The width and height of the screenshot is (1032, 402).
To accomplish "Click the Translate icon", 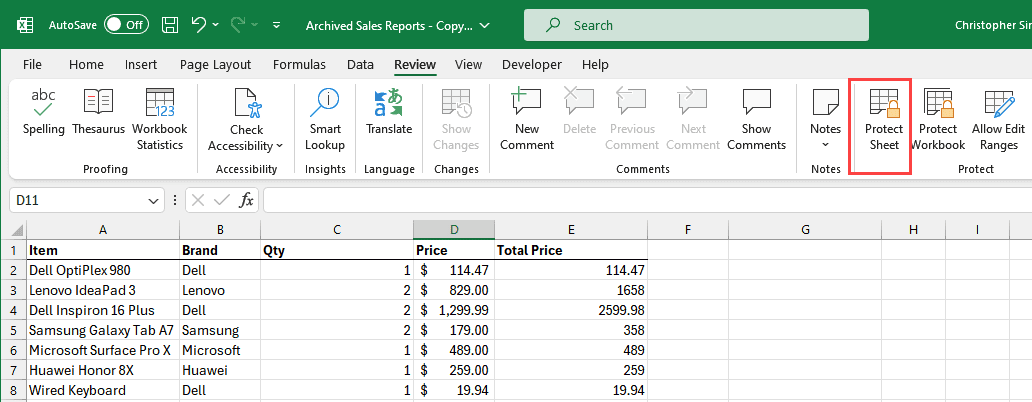I will tap(389, 103).
